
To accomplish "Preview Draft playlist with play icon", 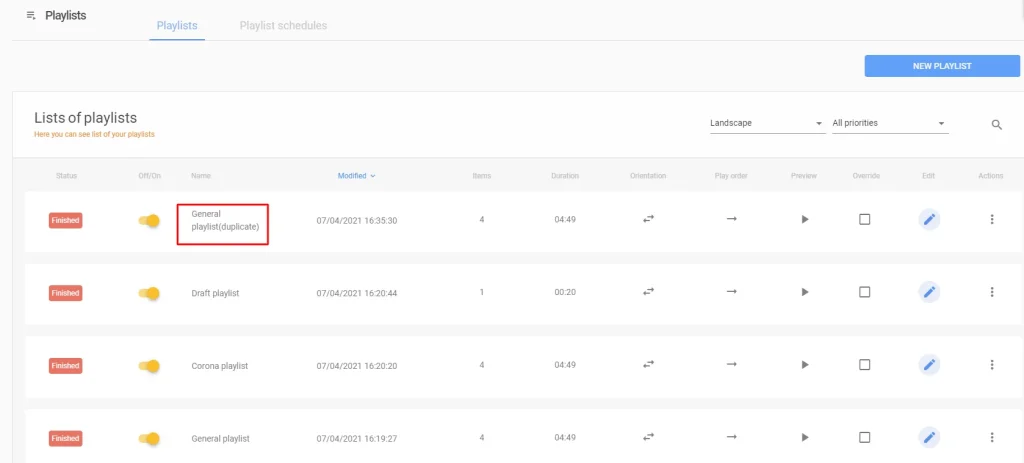I will pyautogui.click(x=805, y=292).
